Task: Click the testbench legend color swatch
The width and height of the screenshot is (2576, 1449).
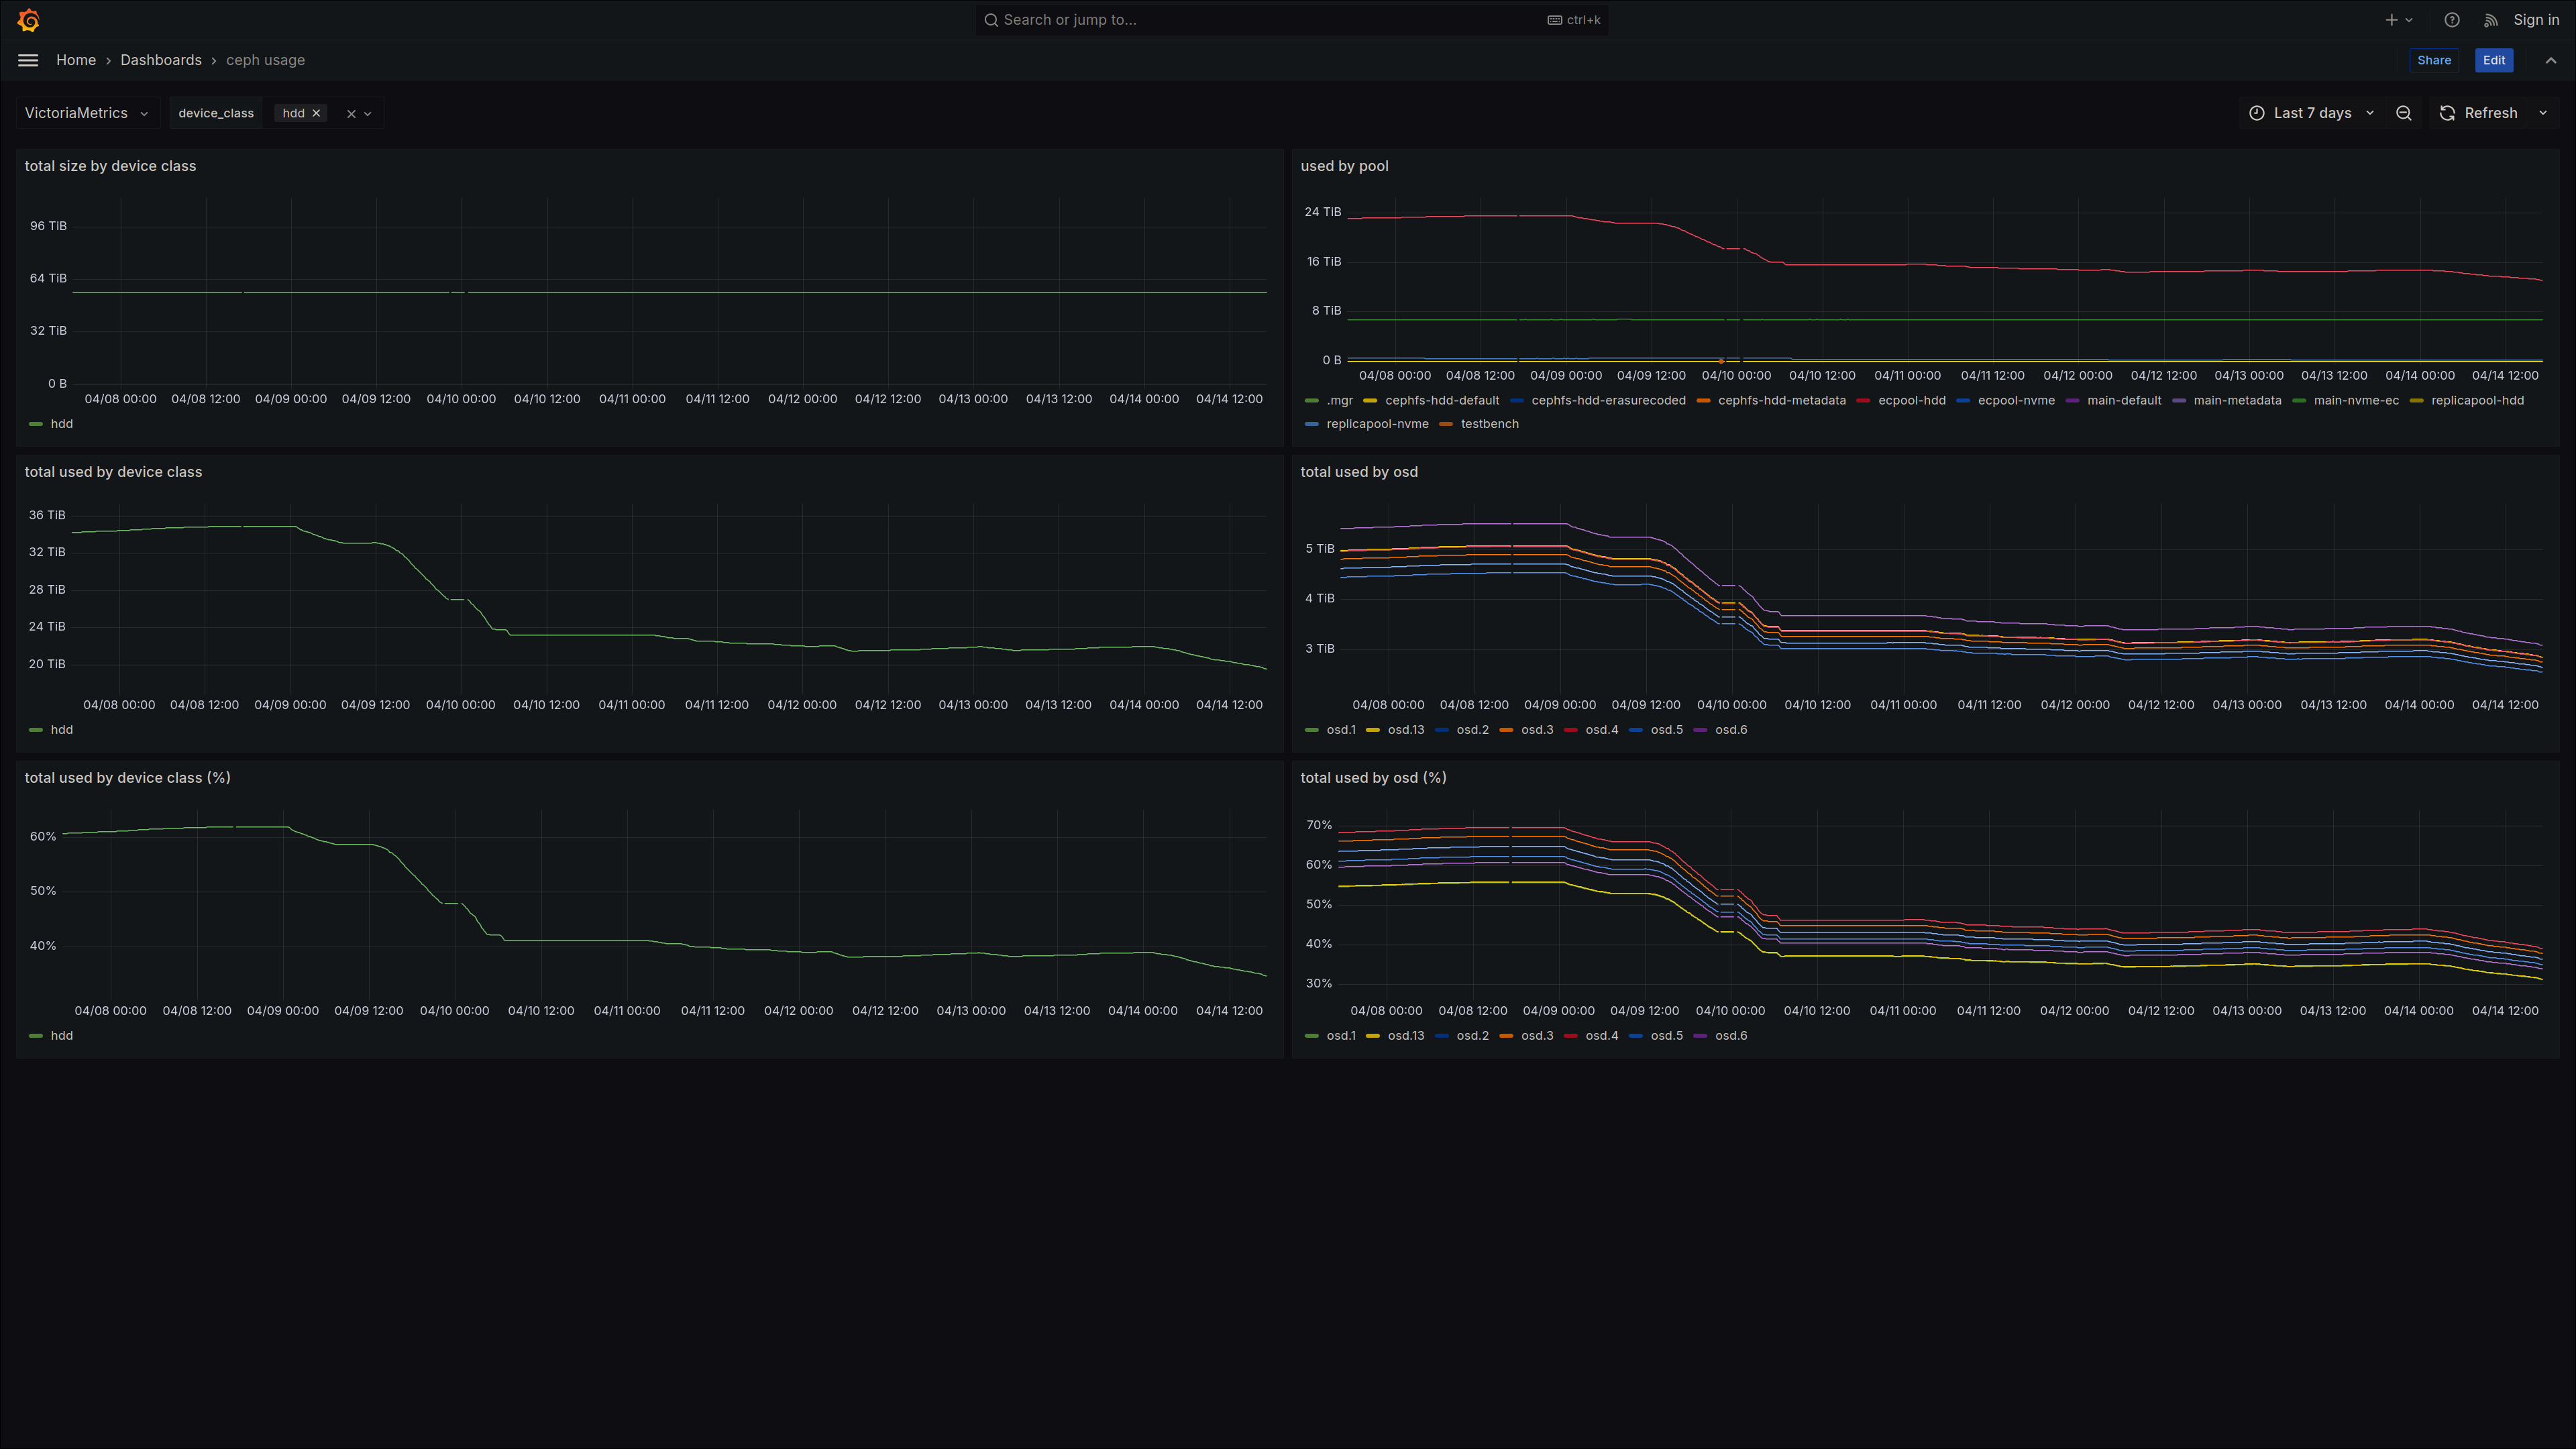Action: point(1446,424)
